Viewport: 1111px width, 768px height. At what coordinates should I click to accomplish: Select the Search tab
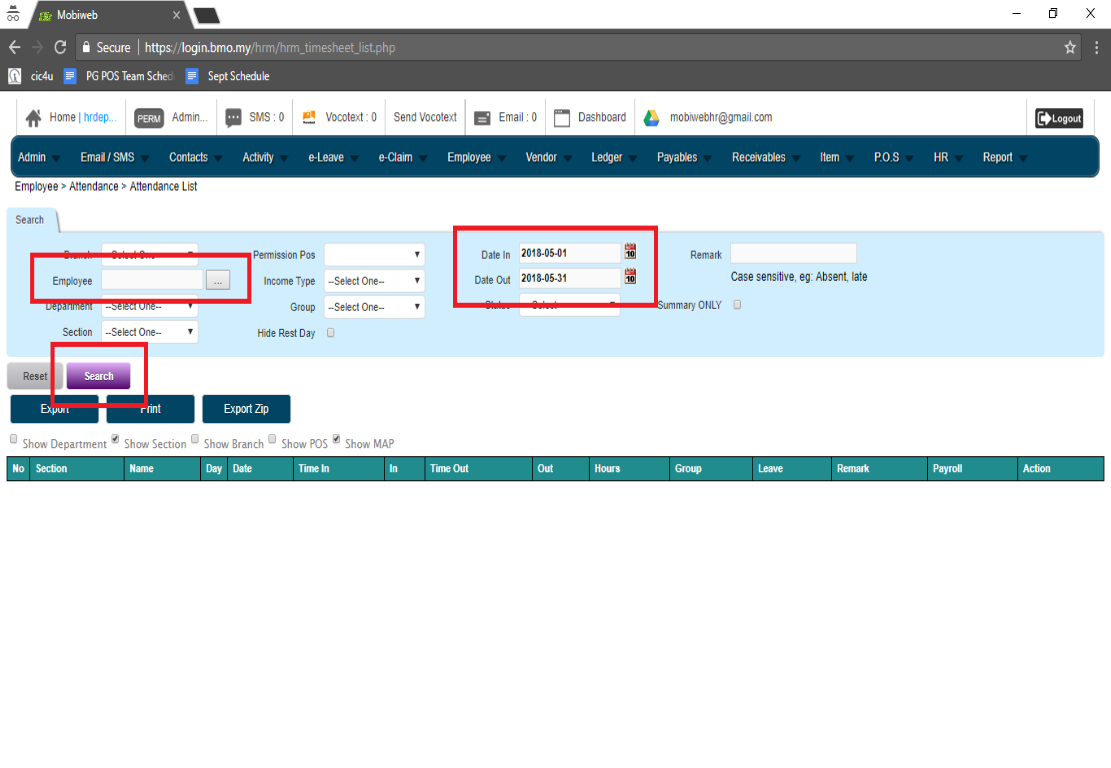(x=30, y=220)
